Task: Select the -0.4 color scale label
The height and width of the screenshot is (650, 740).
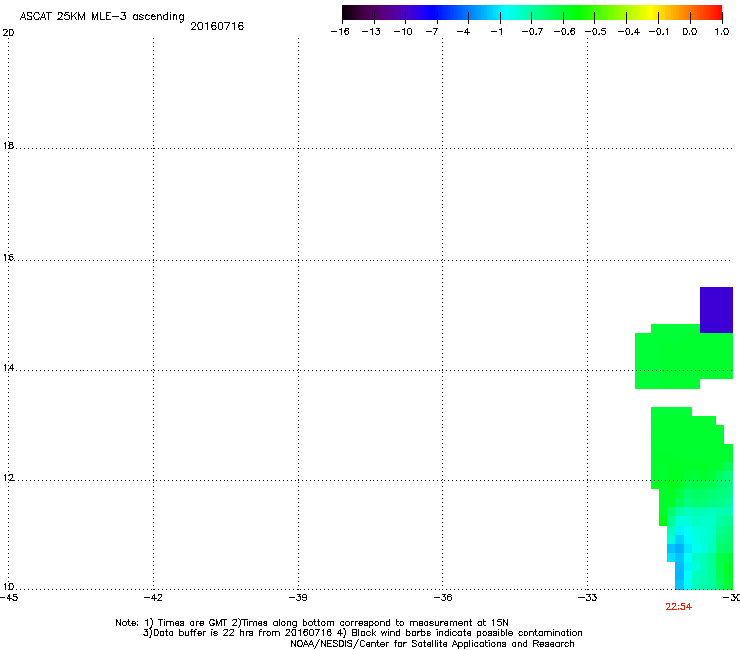Action: pyautogui.click(x=629, y=32)
